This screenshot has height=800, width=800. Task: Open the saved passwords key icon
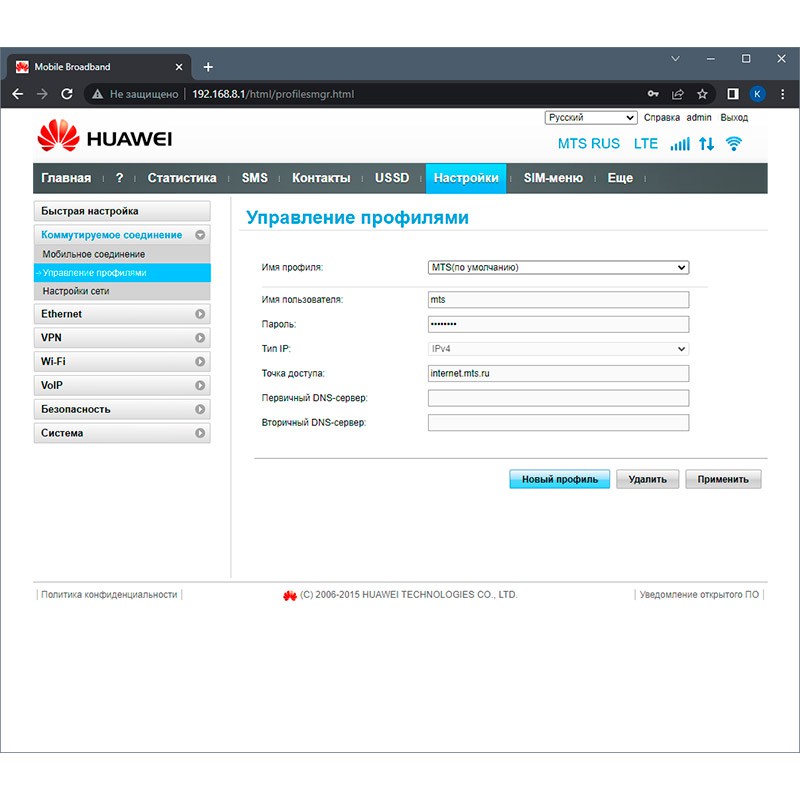[x=653, y=94]
